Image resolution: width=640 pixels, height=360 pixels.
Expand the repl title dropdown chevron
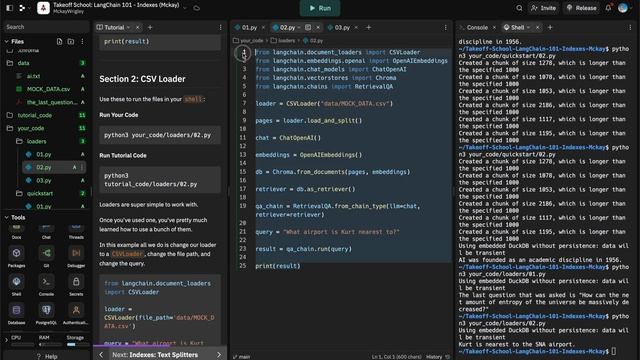(x=185, y=8)
